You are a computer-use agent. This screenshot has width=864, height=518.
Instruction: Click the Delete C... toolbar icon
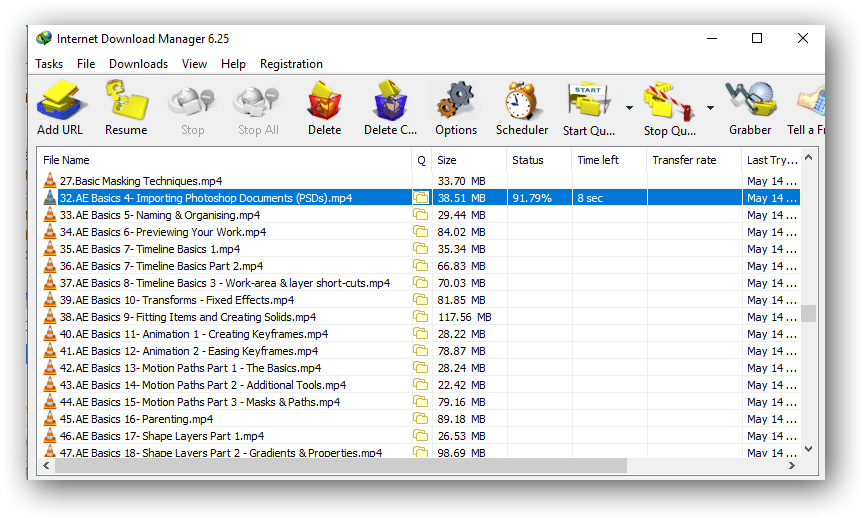pyautogui.click(x=390, y=100)
